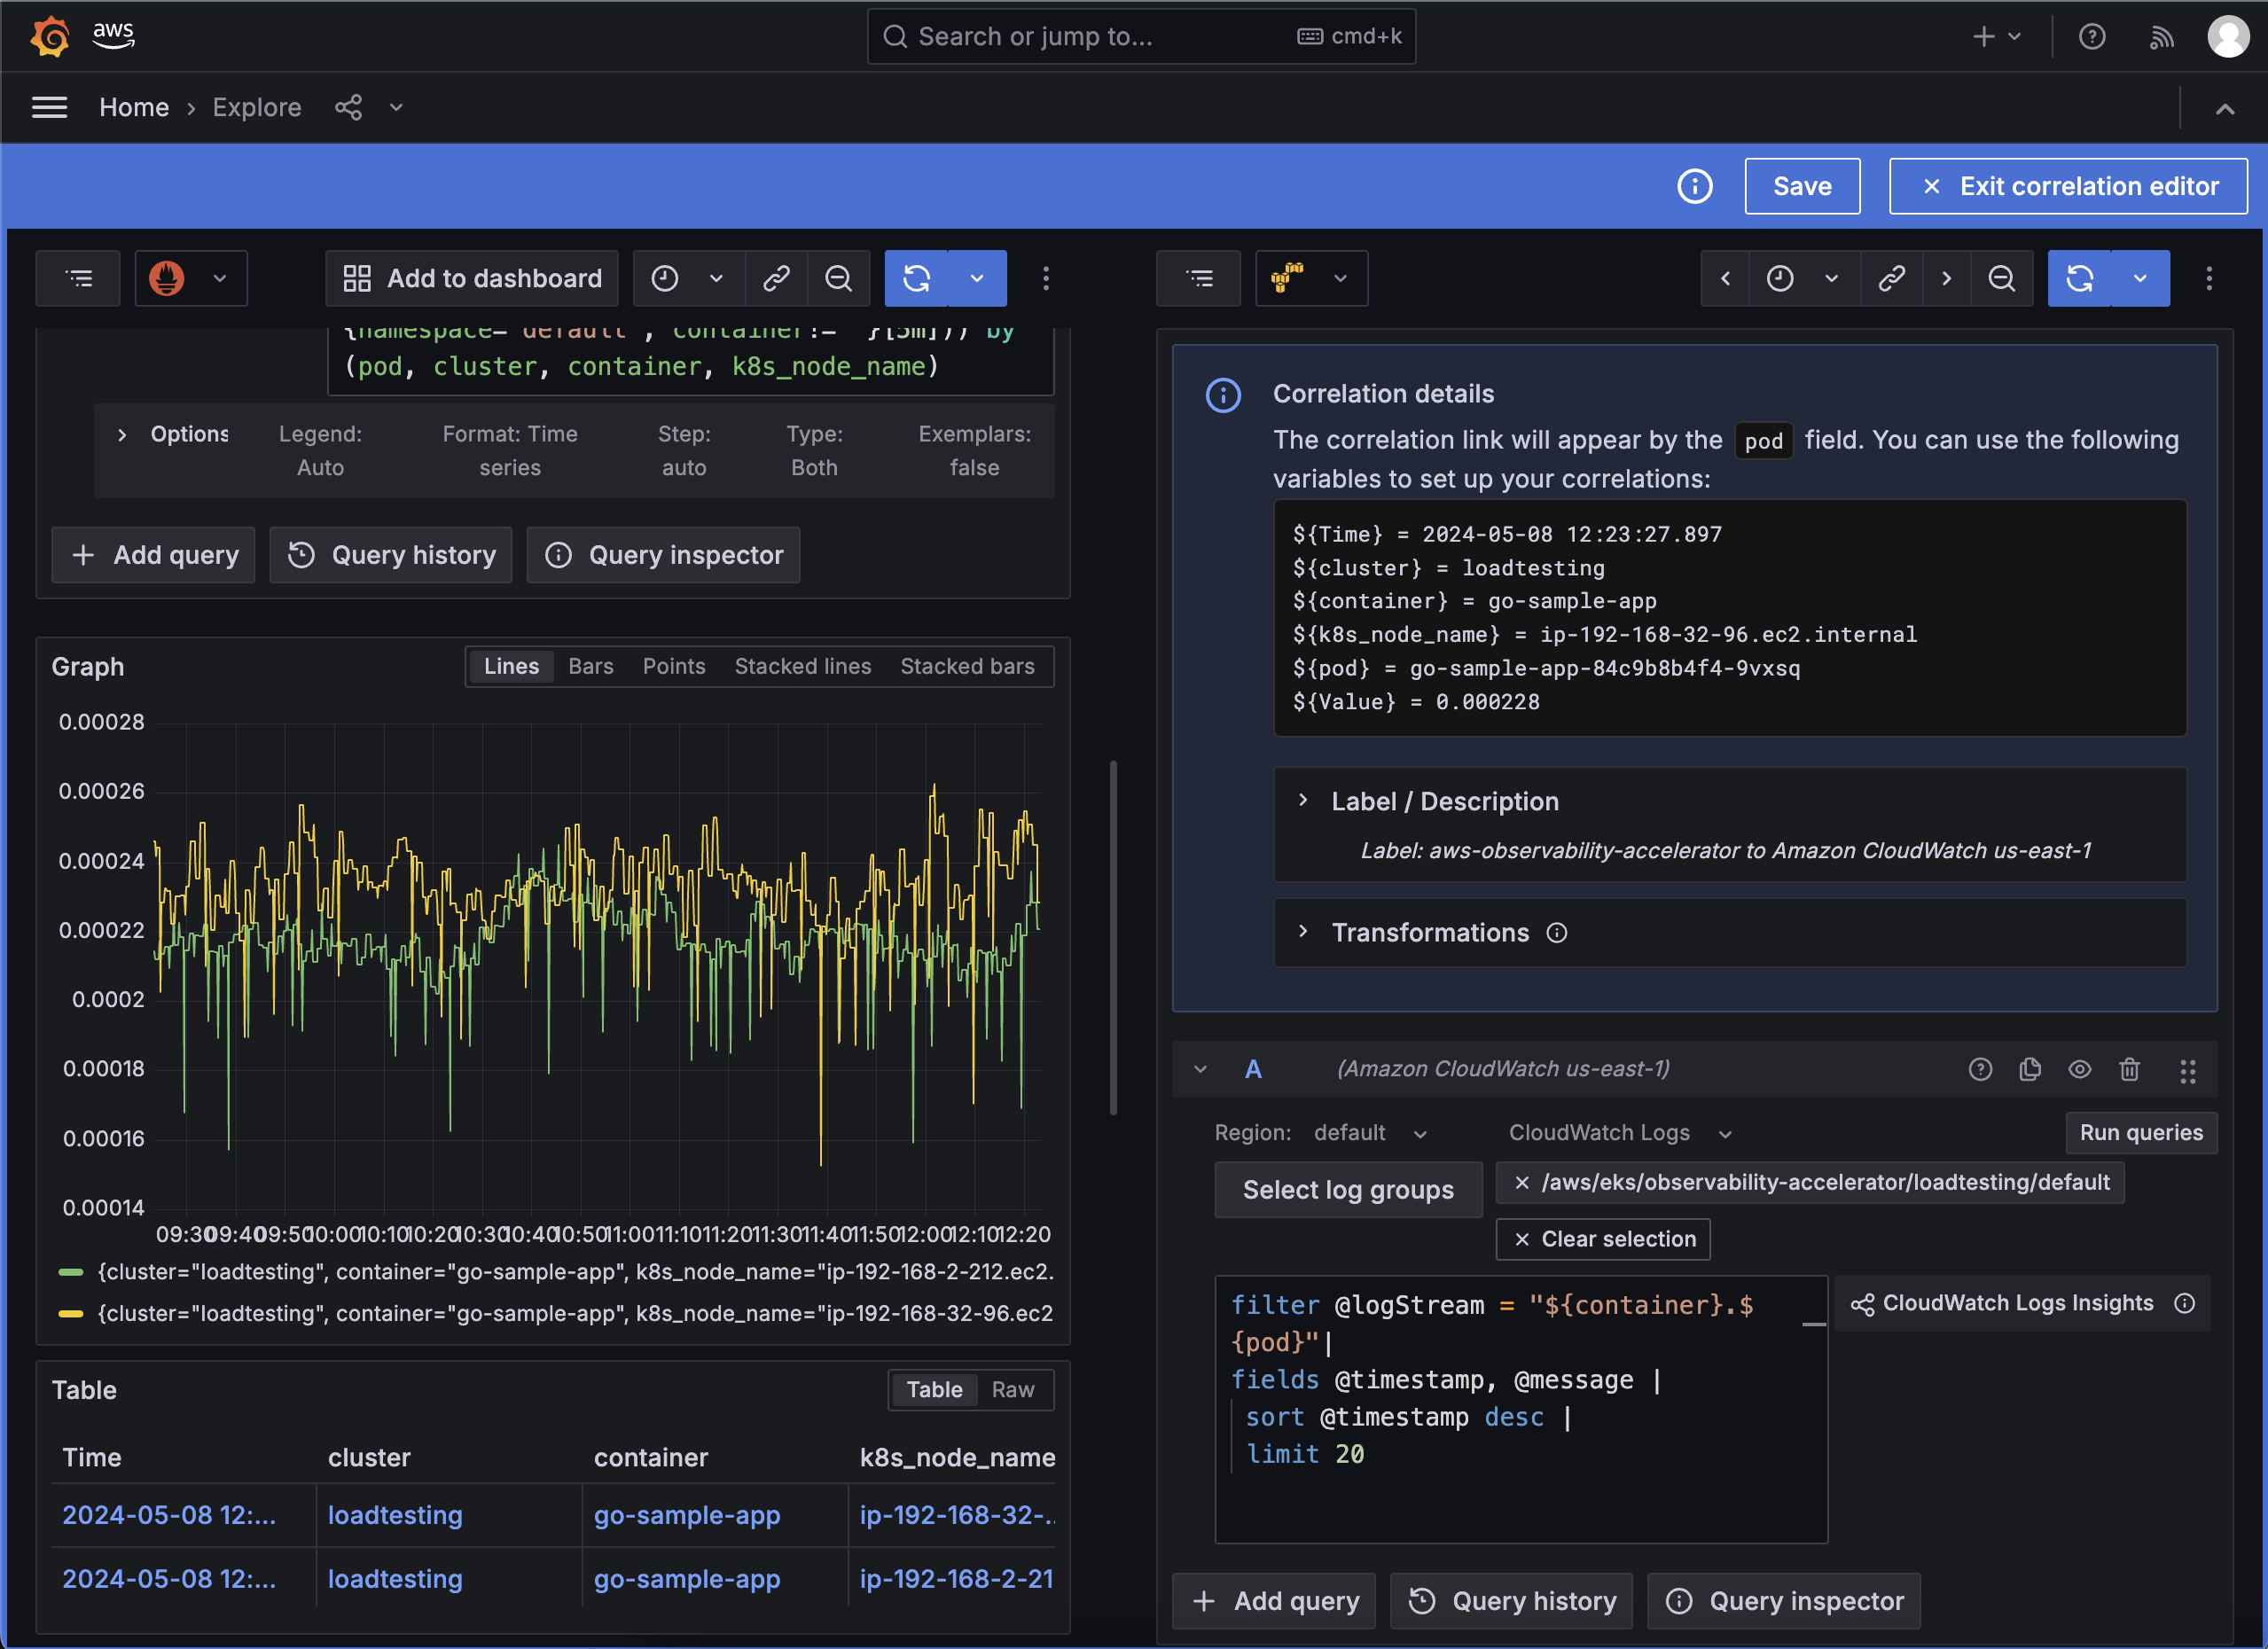2268x1649 pixels.
Task: Open shortened link icon on right panel
Action: 1890,278
